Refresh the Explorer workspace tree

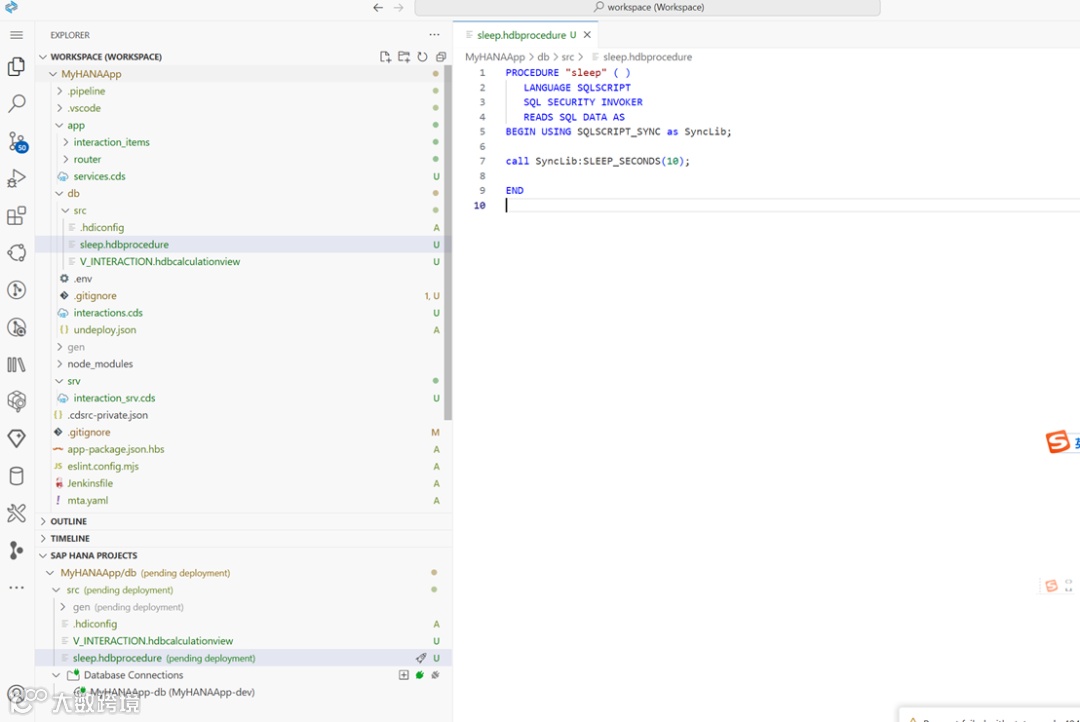tap(422, 57)
